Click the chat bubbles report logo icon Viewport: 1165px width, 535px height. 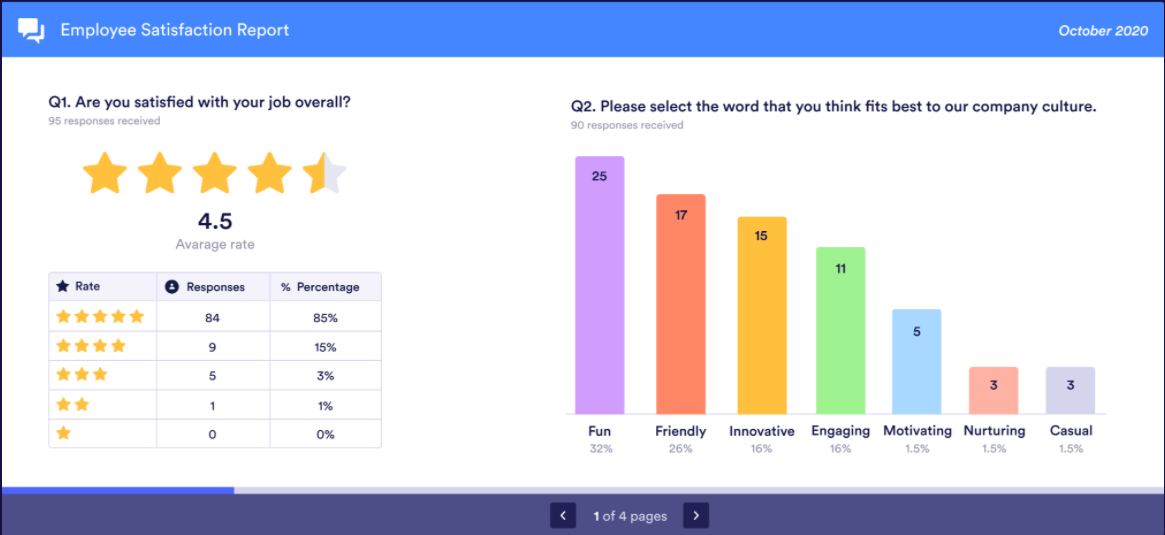tap(32, 30)
